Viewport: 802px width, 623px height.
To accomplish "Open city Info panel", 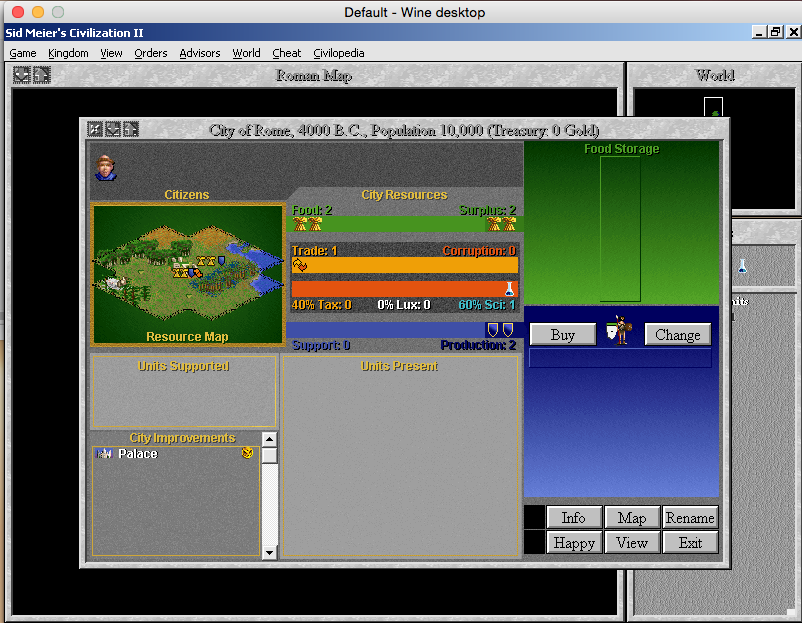I will [x=574, y=517].
